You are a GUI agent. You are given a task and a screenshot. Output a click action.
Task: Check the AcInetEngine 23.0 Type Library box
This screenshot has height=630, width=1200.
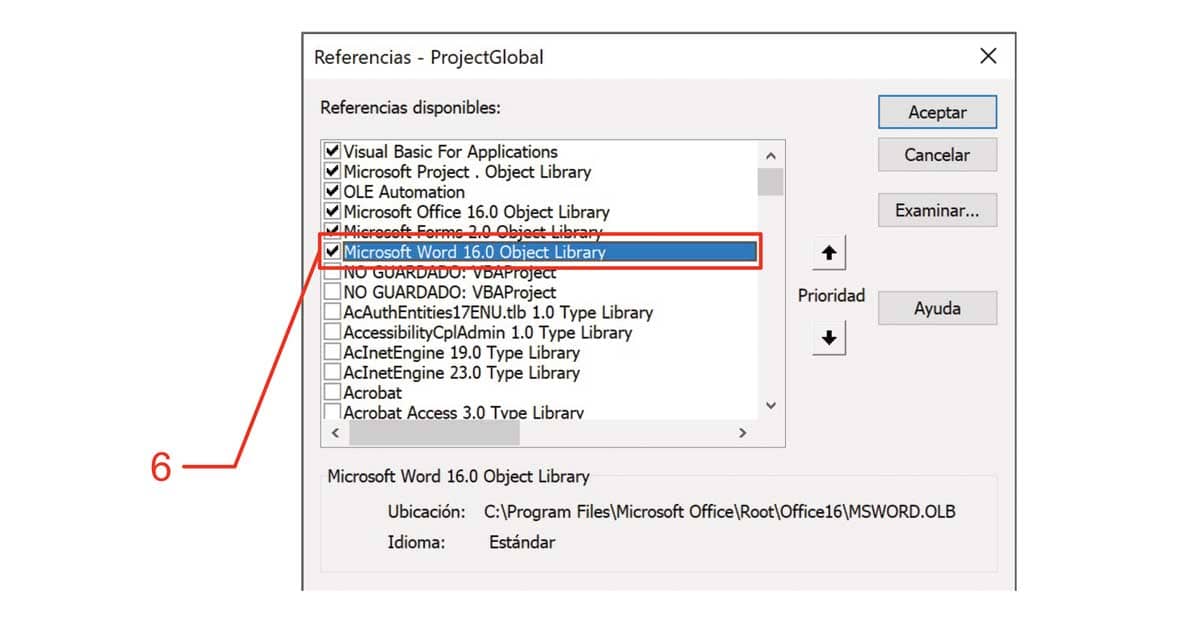point(333,372)
